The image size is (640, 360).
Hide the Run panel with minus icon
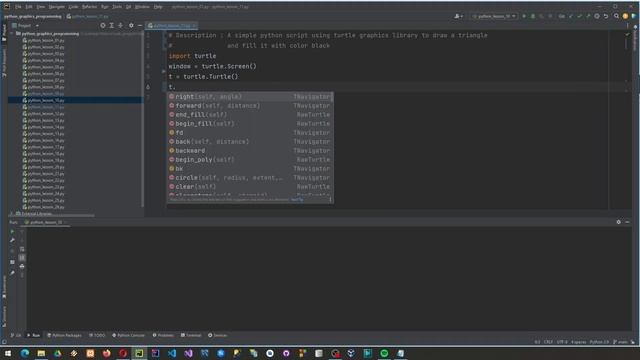627,222
